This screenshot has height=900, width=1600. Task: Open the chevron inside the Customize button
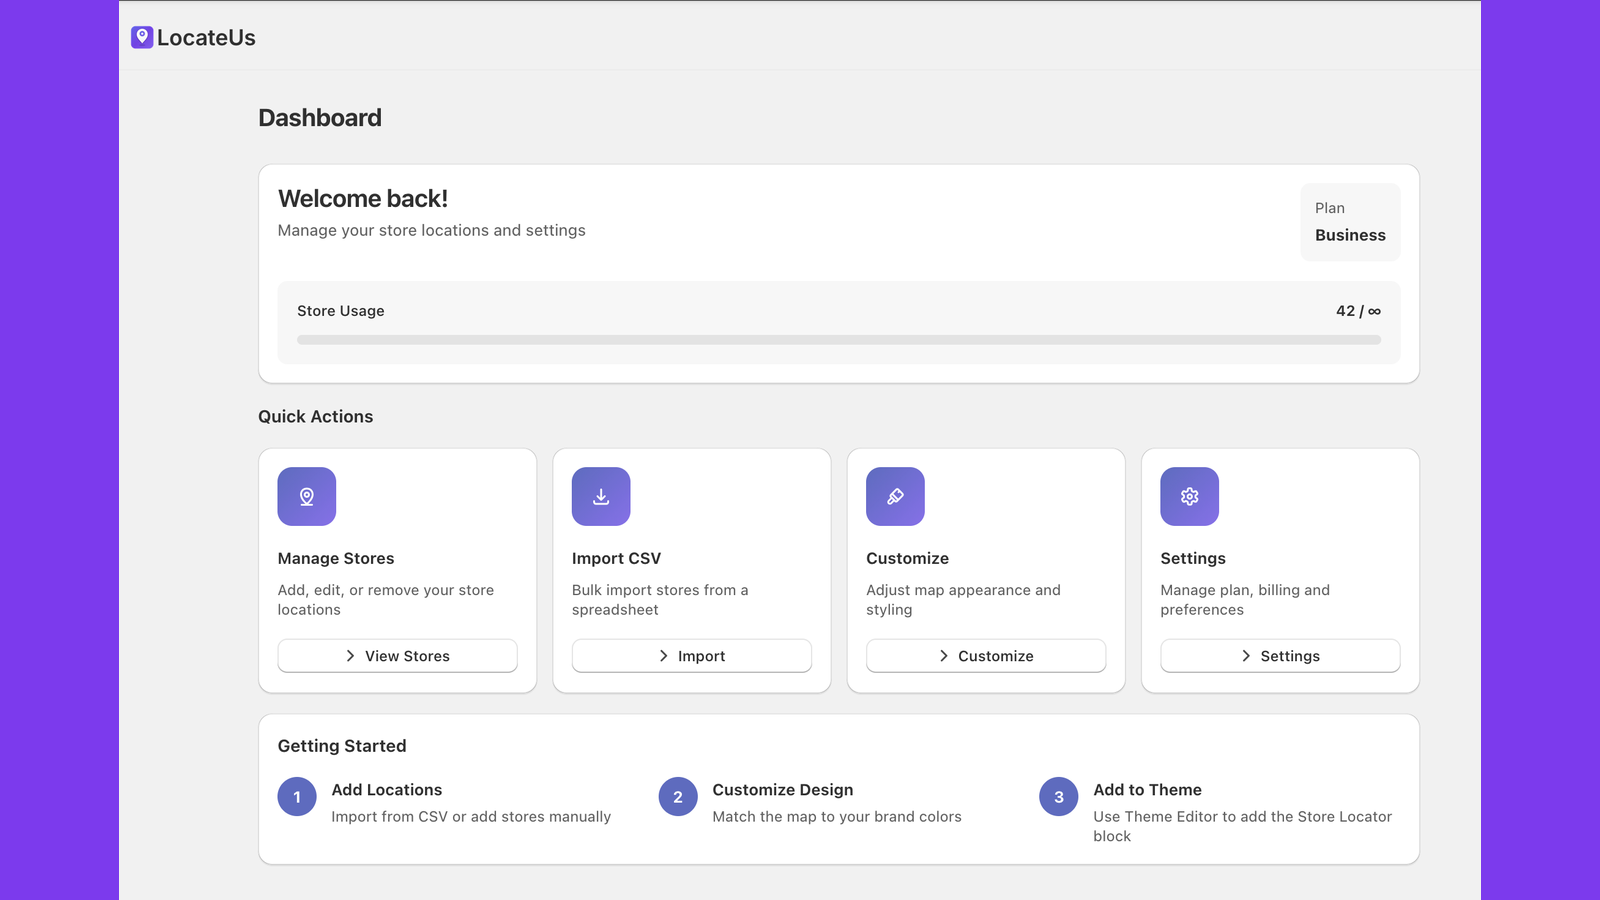(942, 656)
